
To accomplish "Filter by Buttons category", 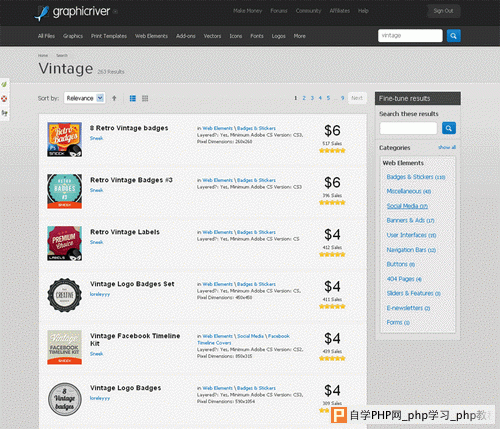I will (x=400, y=264).
